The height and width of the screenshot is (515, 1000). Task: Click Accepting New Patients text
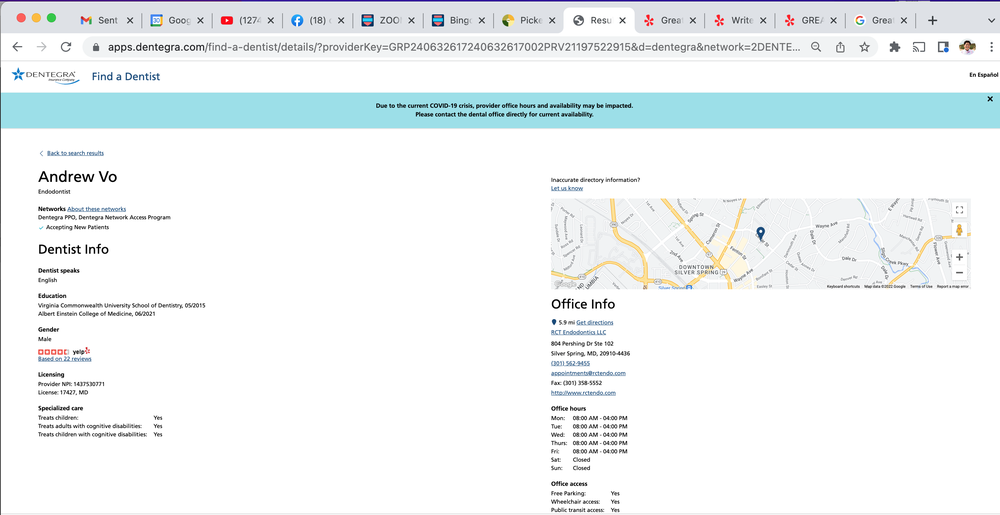[x=77, y=227]
